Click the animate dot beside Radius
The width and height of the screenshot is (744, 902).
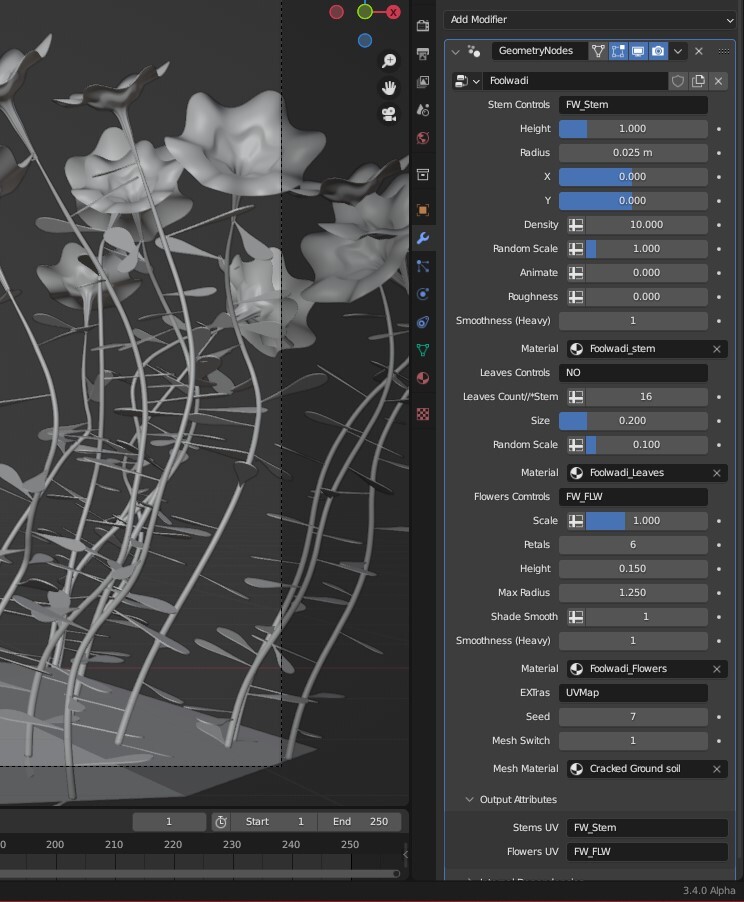(719, 153)
